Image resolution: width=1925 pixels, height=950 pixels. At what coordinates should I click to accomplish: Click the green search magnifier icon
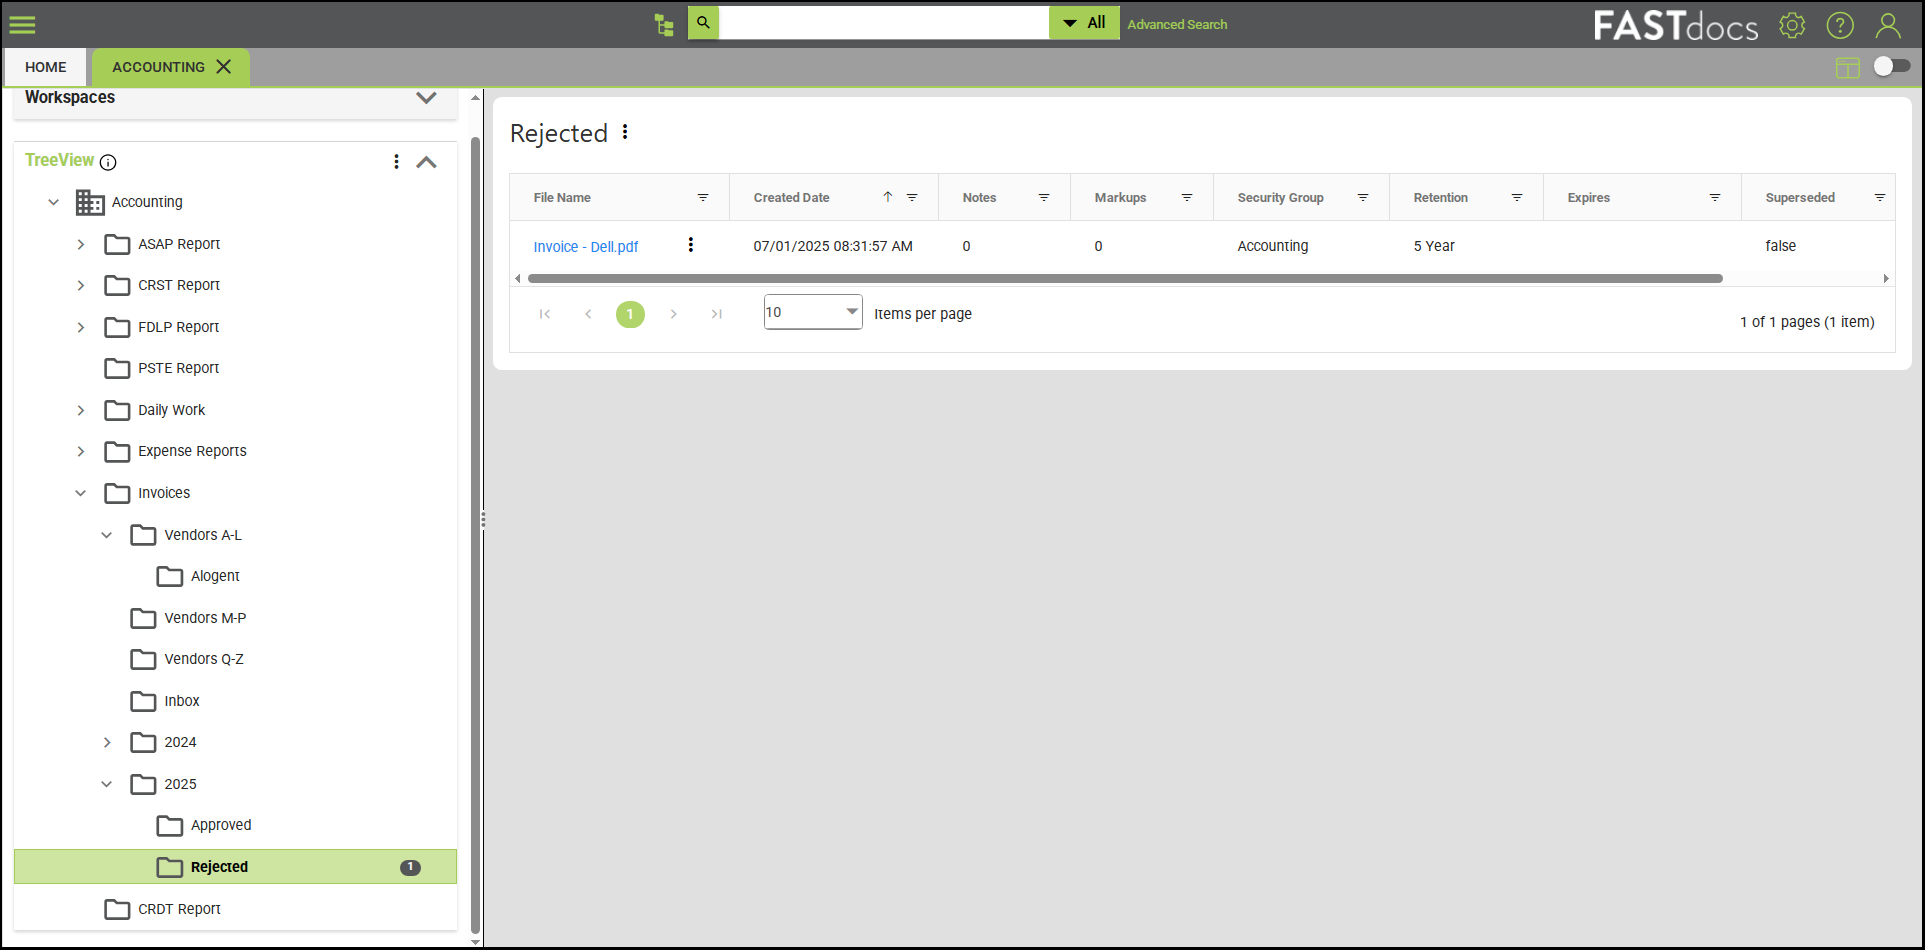(703, 23)
